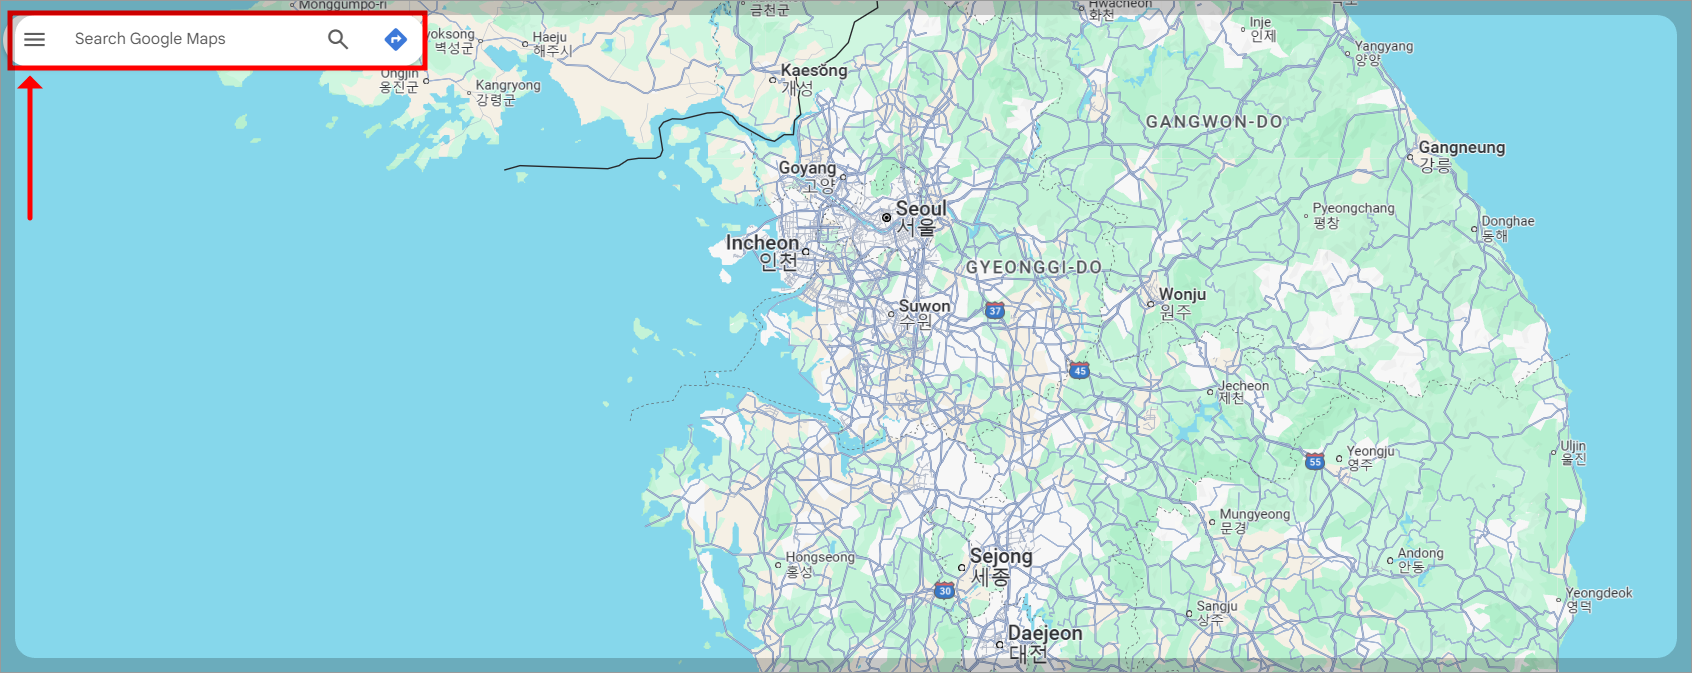The image size is (1692, 673).
Task: Click the Jecheon label
Action: coord(1243,392)
